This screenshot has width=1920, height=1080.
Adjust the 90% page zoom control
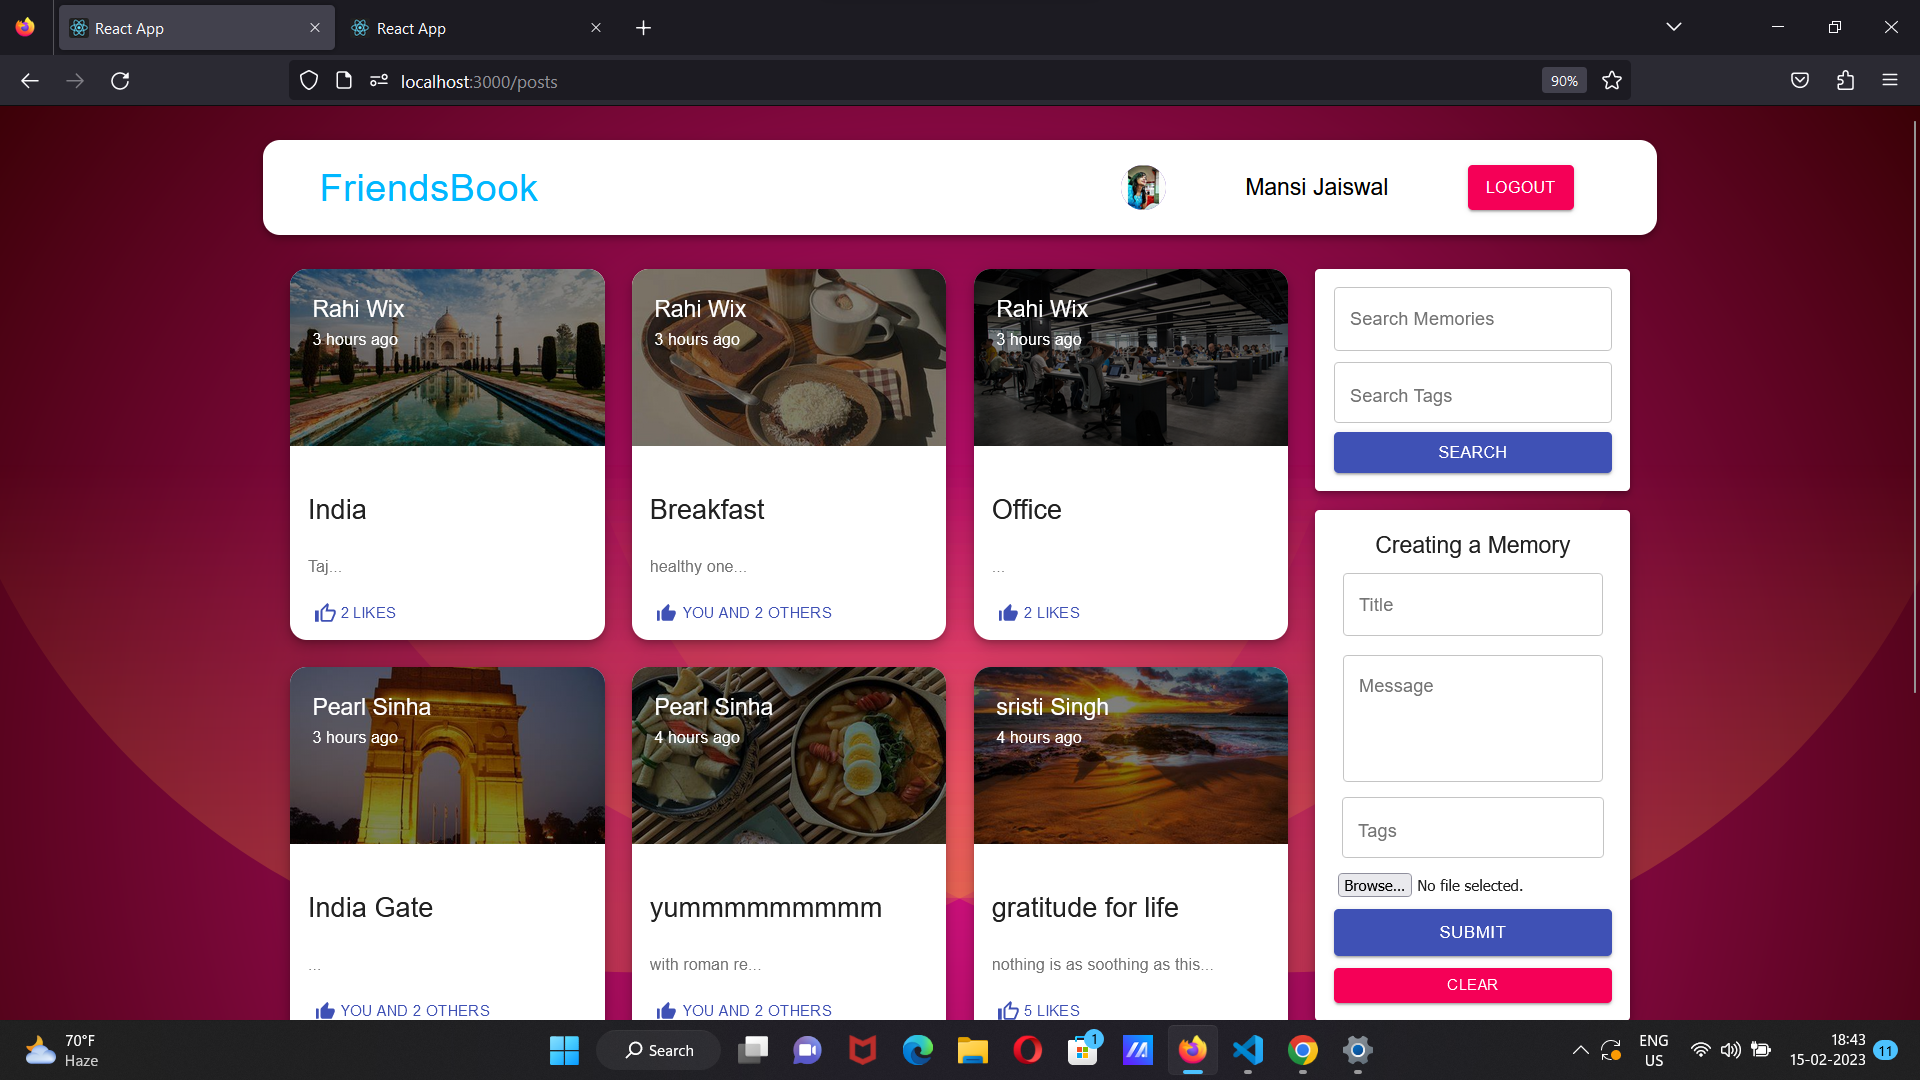[1563, 80]
